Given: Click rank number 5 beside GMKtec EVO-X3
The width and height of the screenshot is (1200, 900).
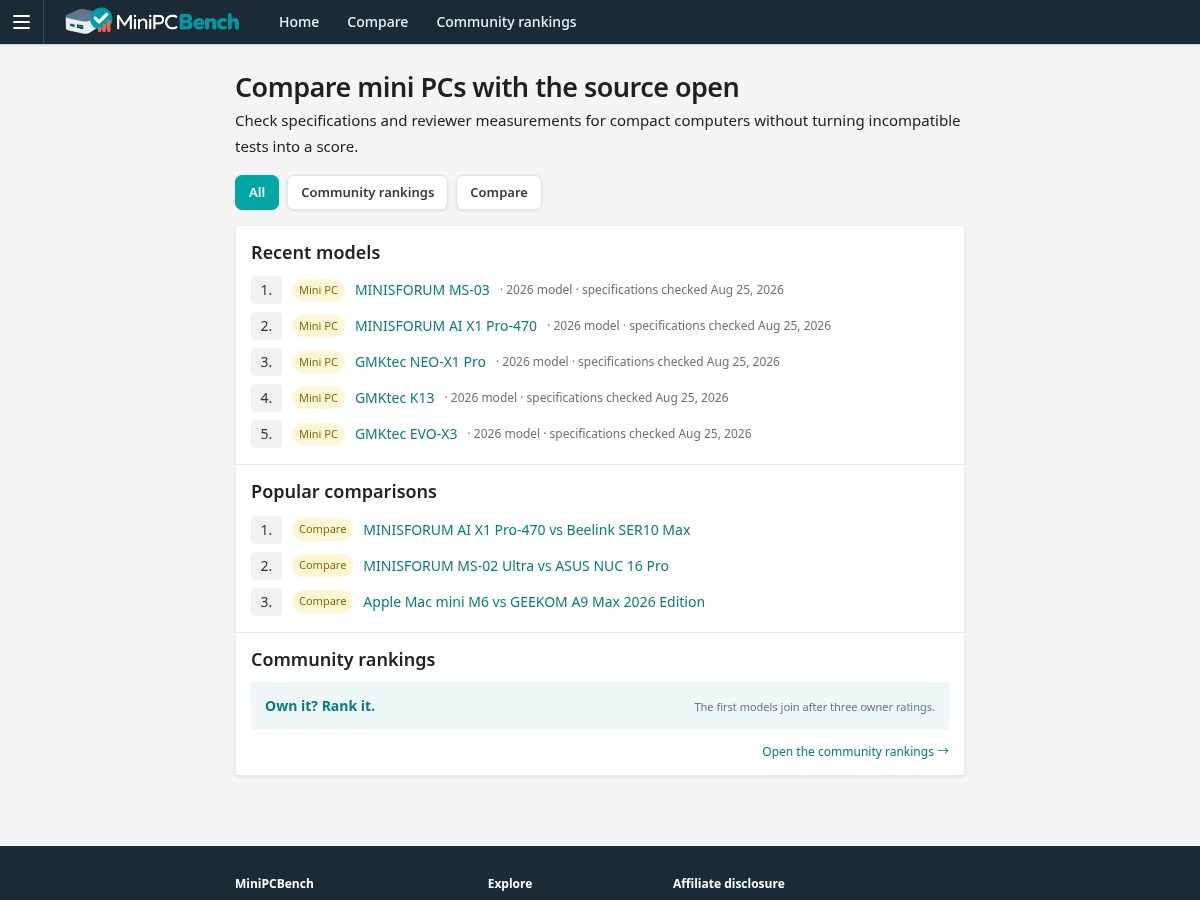Looking at the screenshot, I should (x=266, y=434).
